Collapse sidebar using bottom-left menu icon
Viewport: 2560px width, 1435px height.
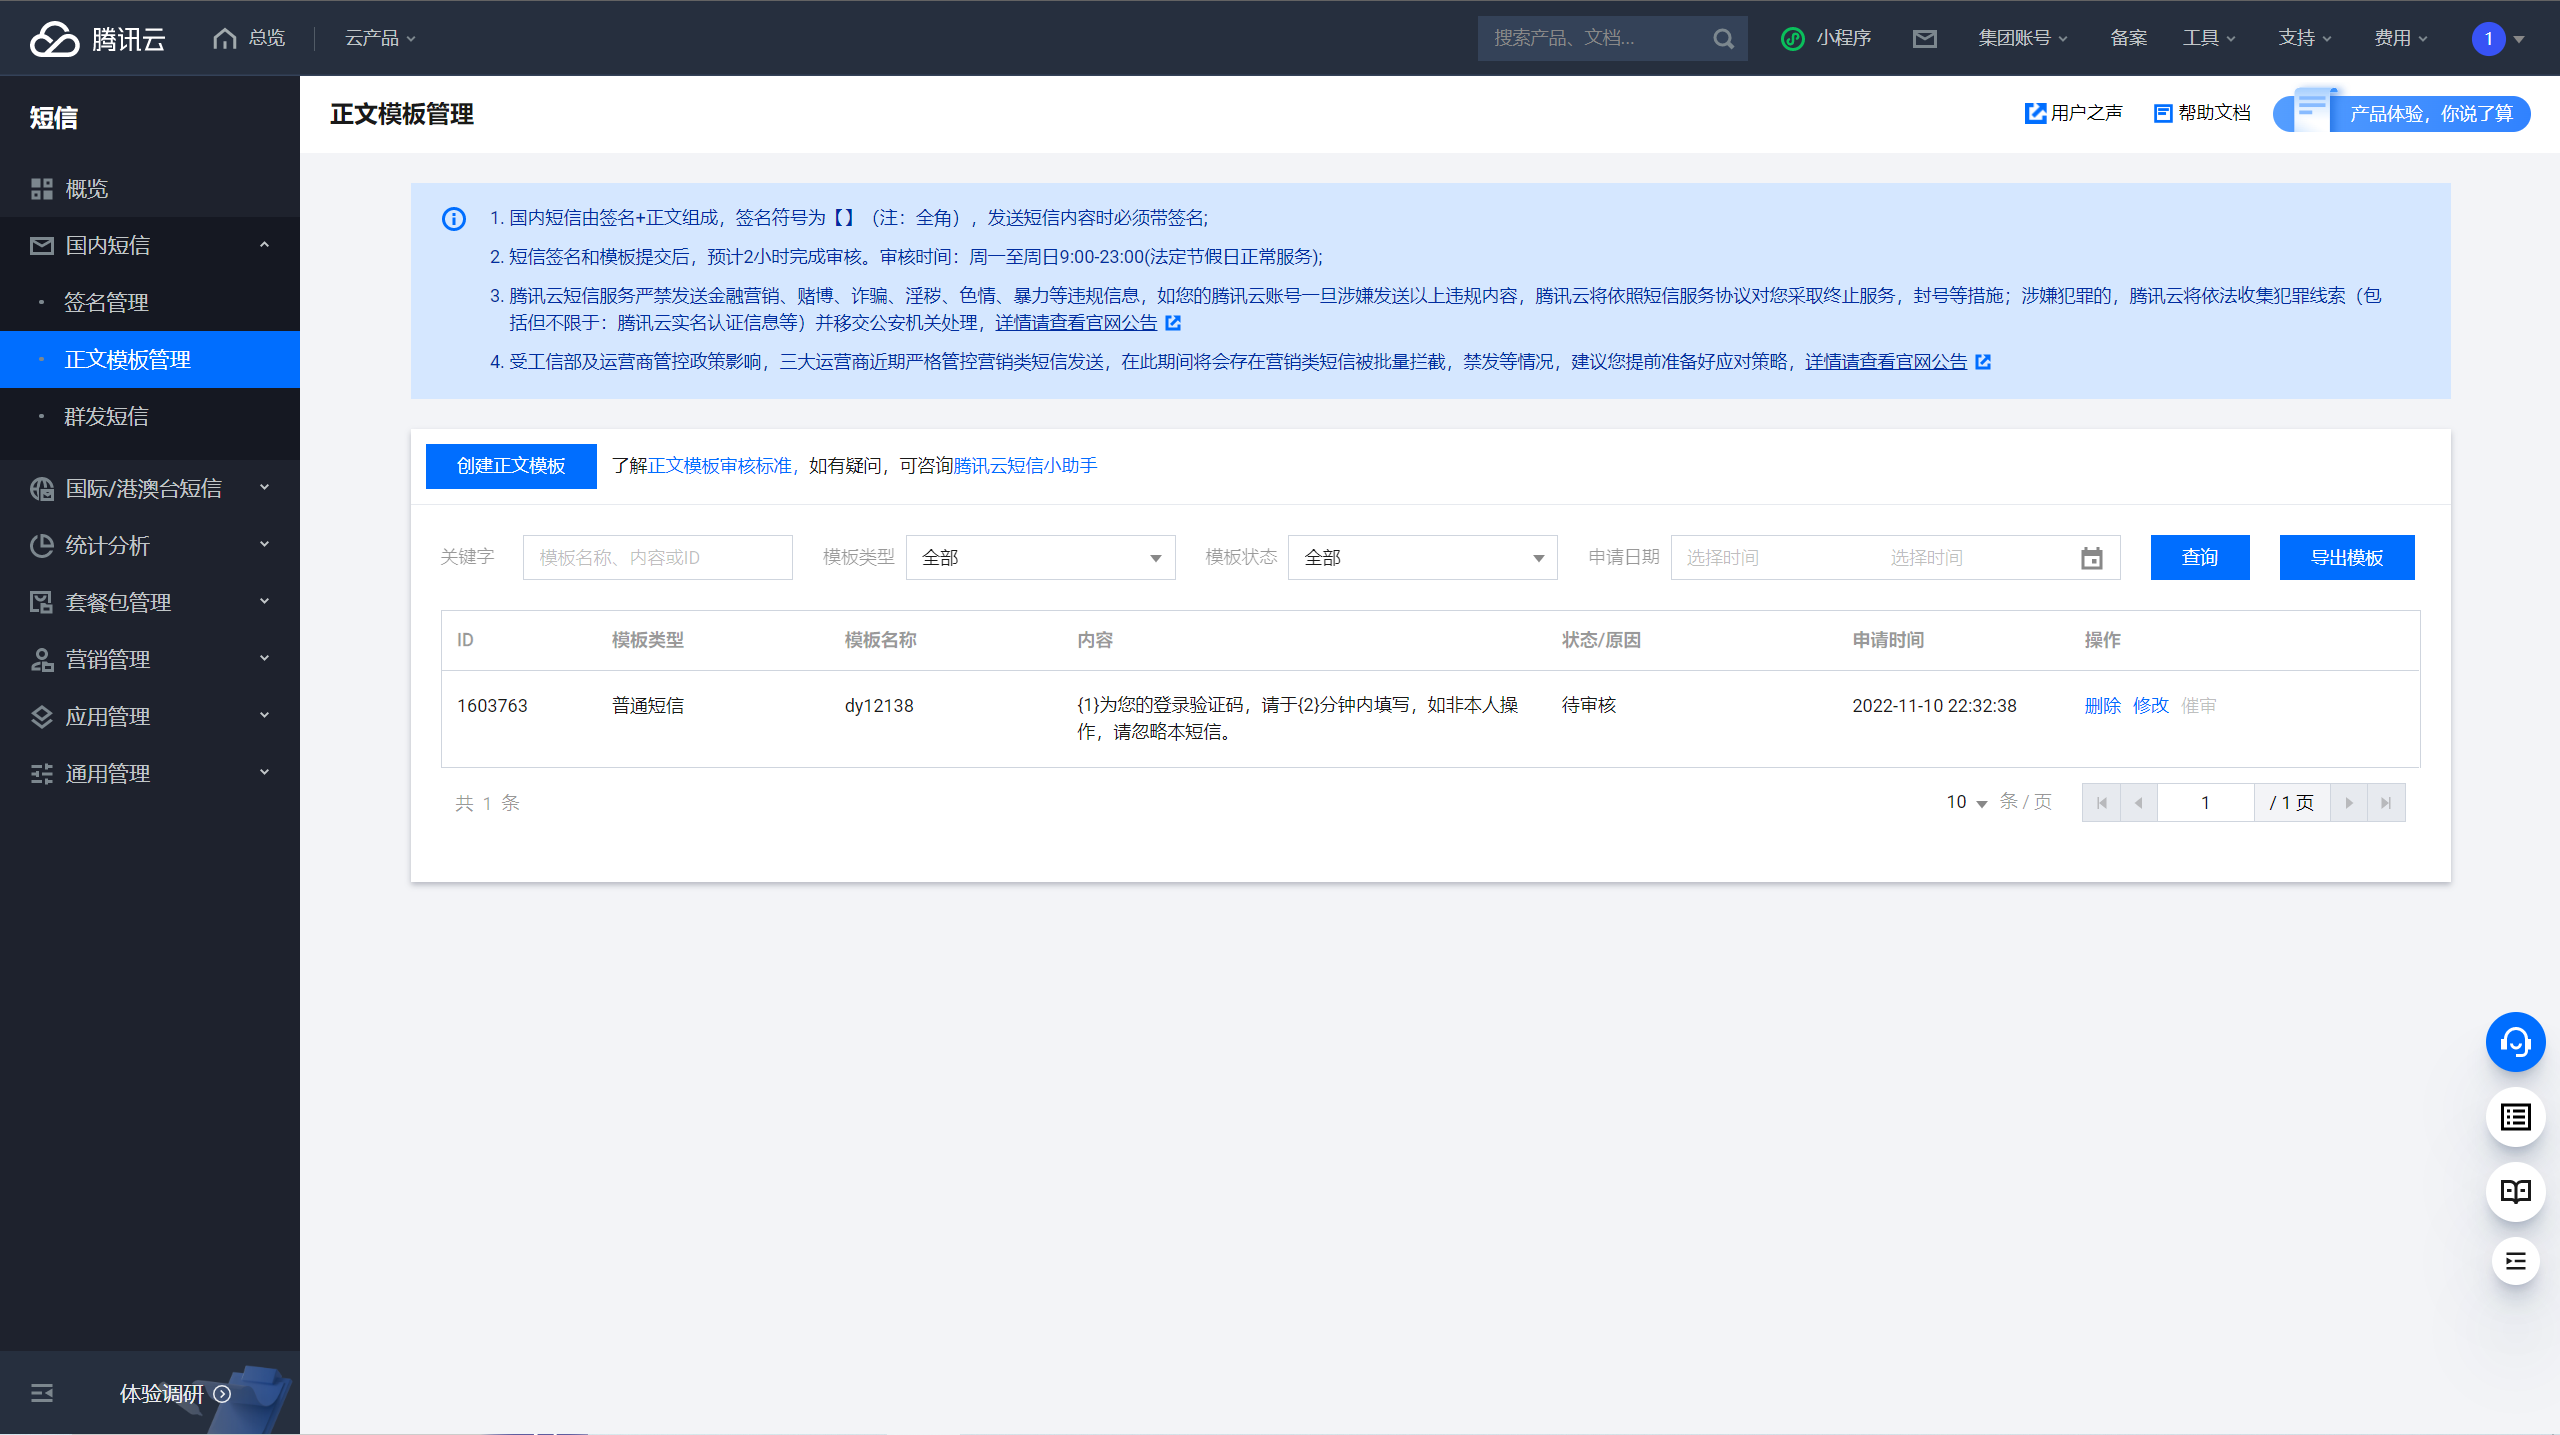42,1393
